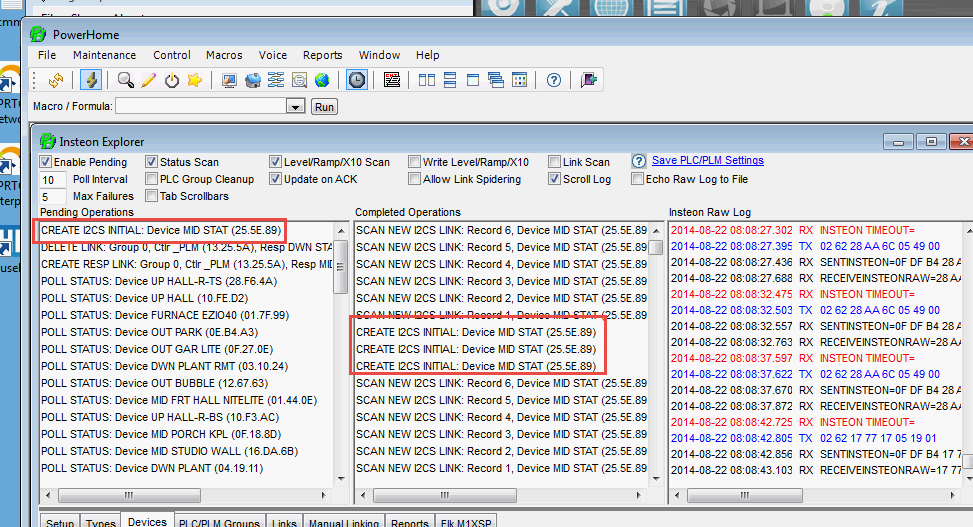Expand the Macro / Formula dropdown

(295, 107)
